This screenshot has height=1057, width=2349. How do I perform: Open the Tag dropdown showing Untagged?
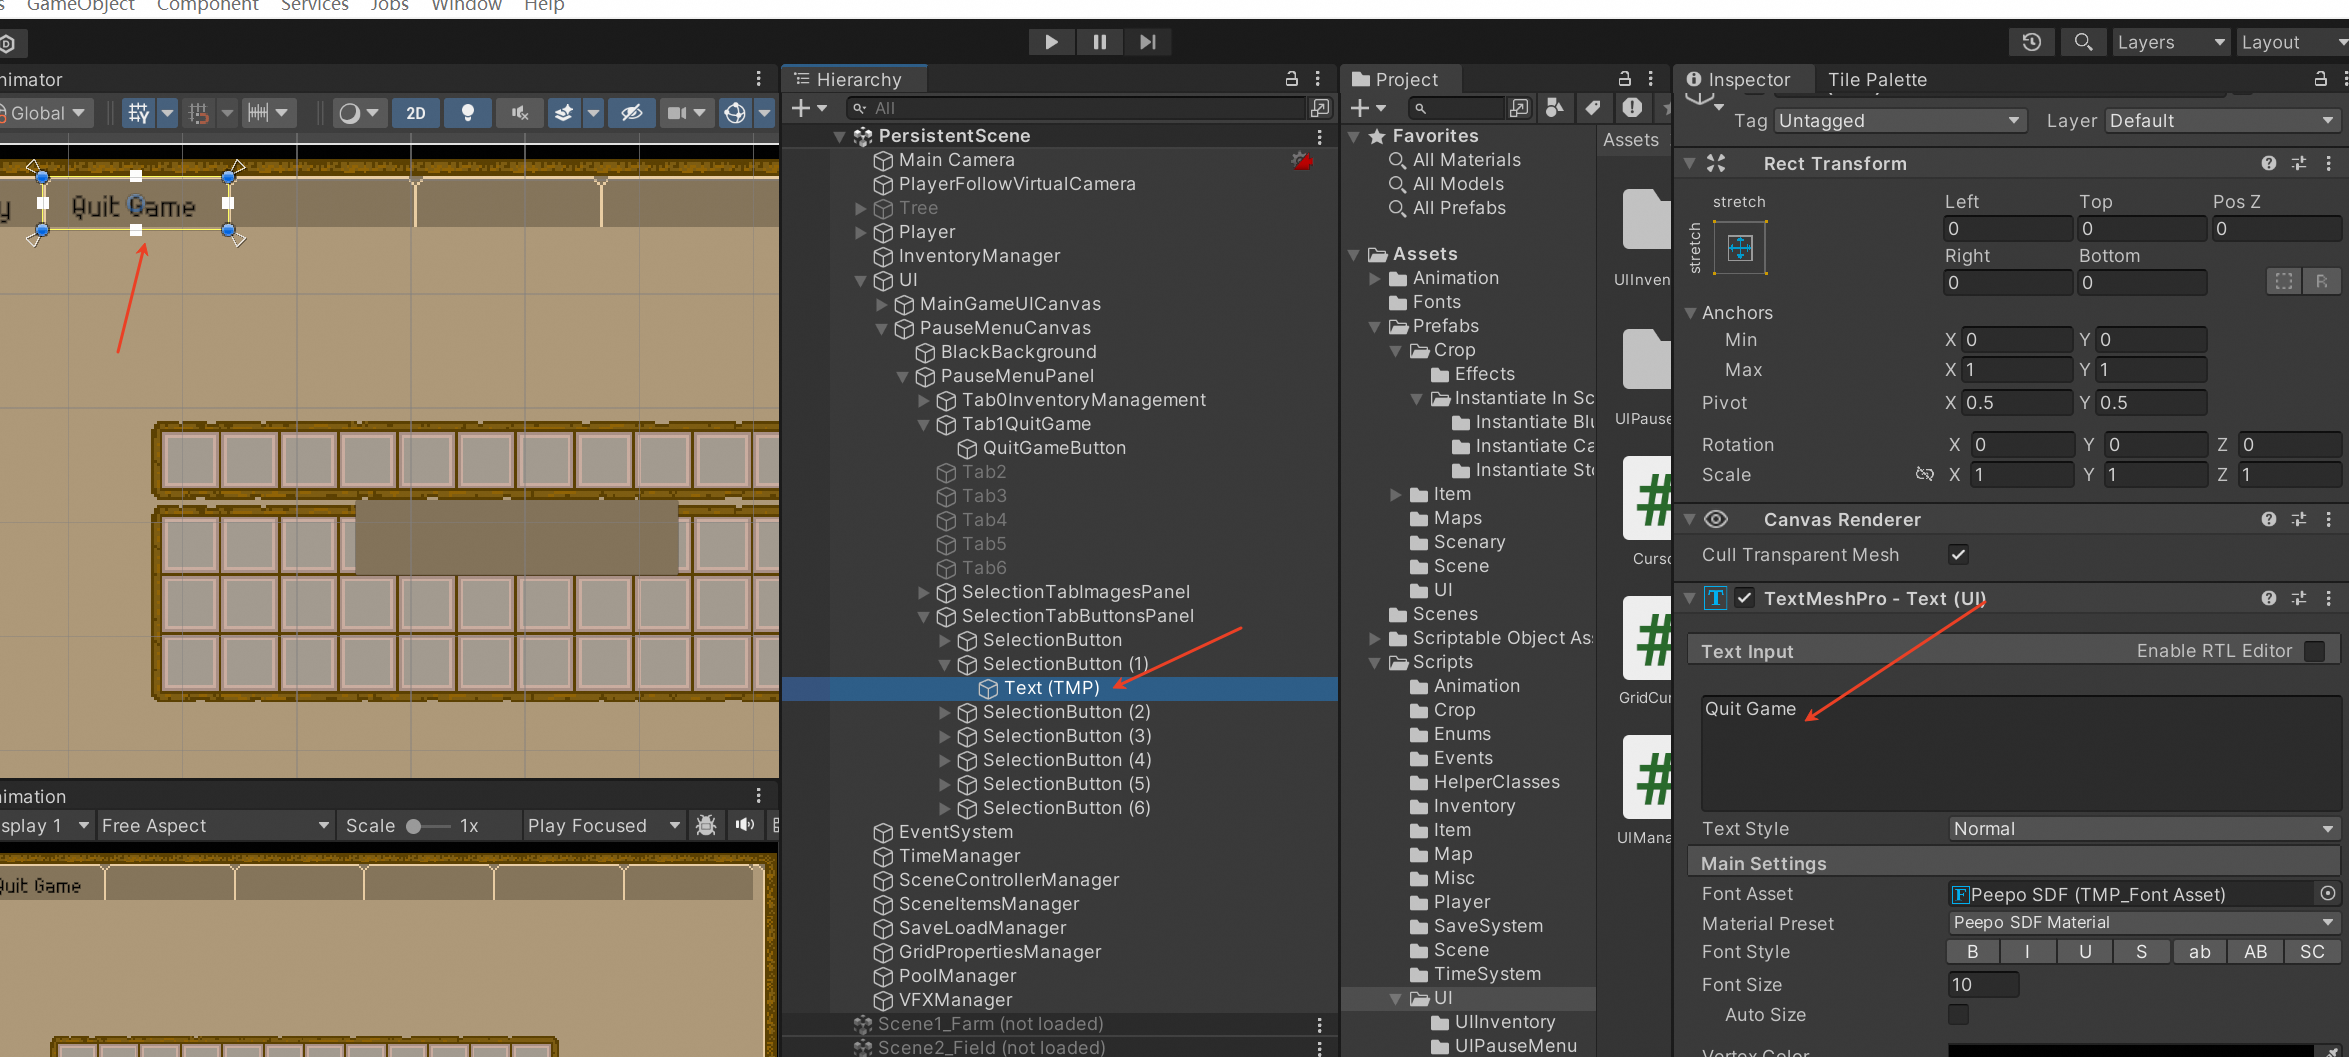click(x=1900, y=121)
